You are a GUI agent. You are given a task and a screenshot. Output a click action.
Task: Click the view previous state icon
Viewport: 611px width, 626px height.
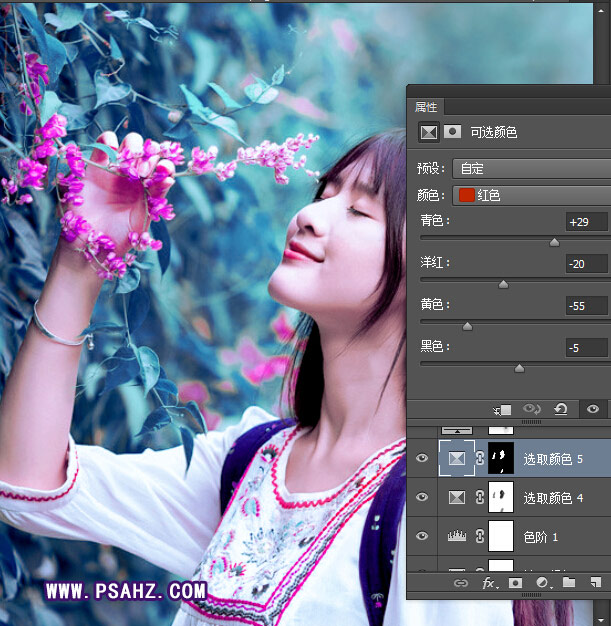(531, 410)
